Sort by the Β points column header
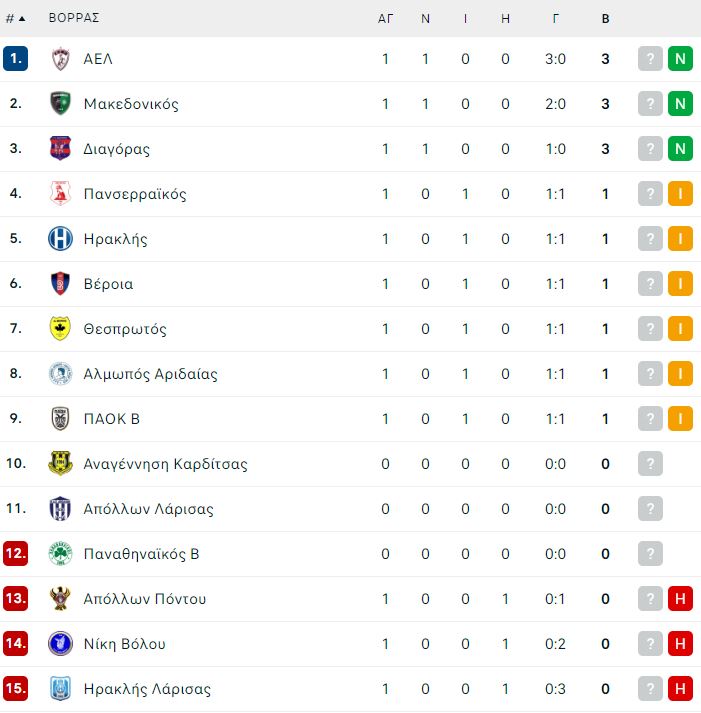This screenshot has width=701, height=713. pyautogui.click(x=605, y=19)
